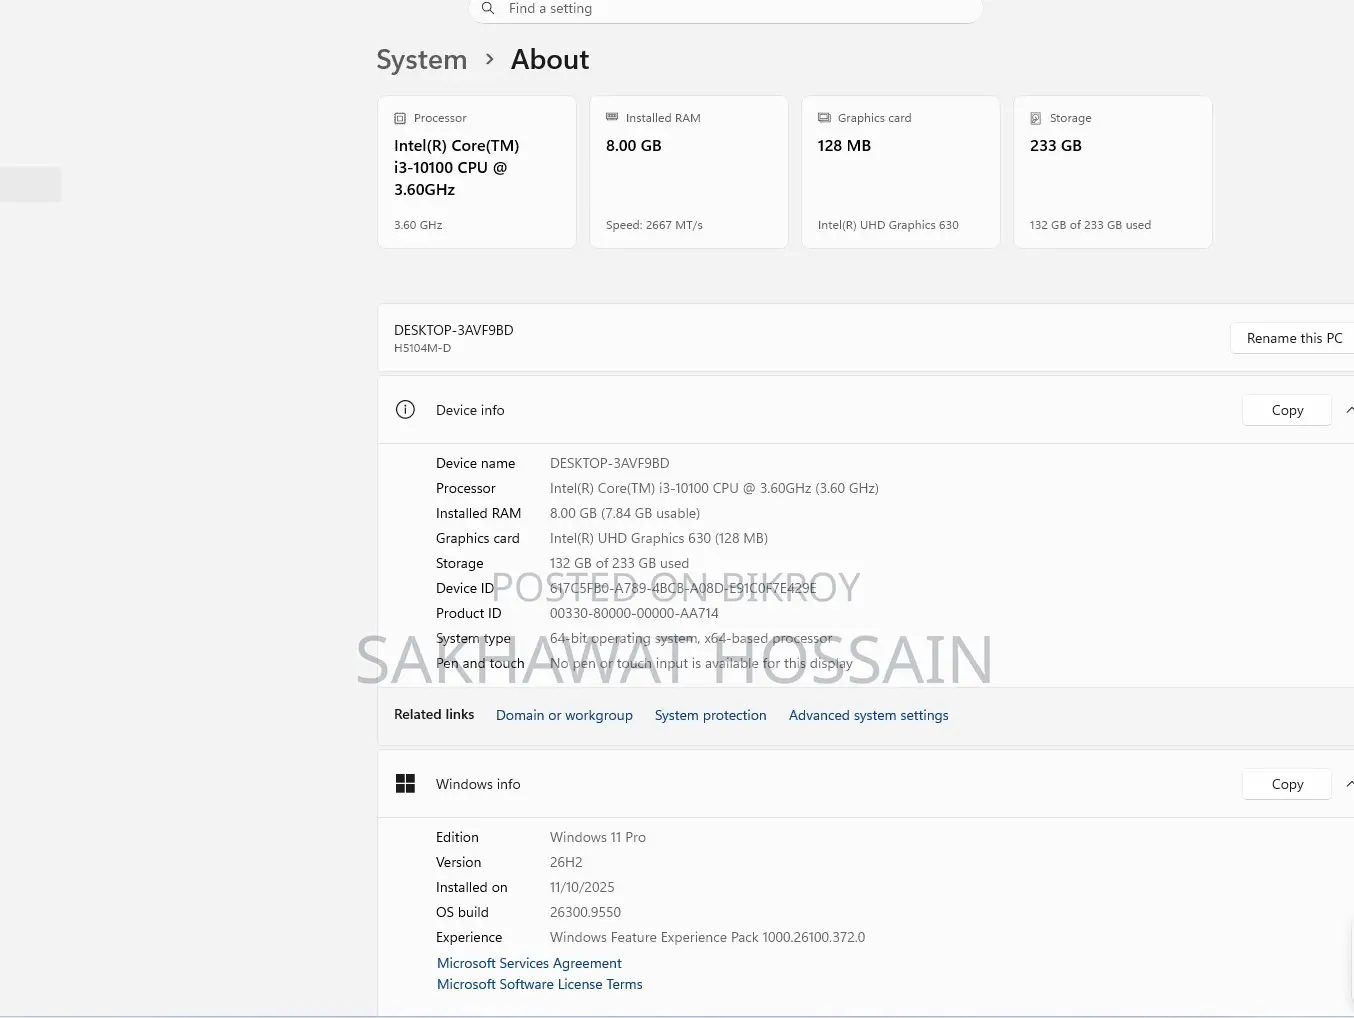Click the Storage drive icon
This screenshot has width=1354, height=1018.
[1036, 118]
